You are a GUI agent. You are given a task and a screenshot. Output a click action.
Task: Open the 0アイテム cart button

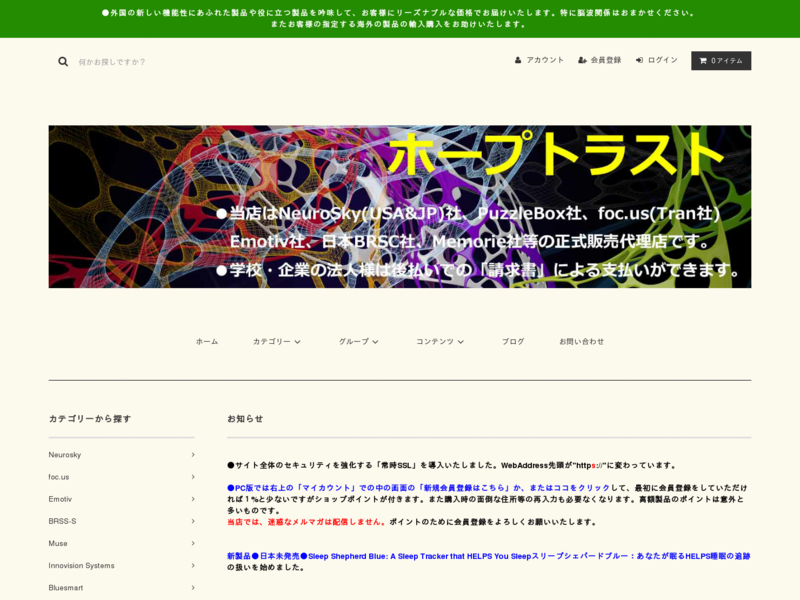tap(721, 61)
